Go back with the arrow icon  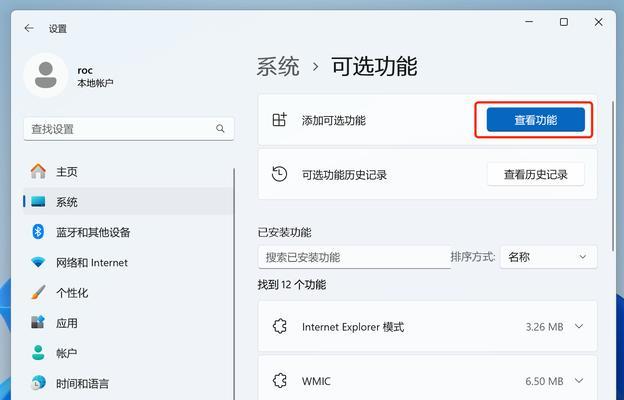(29, 28)
